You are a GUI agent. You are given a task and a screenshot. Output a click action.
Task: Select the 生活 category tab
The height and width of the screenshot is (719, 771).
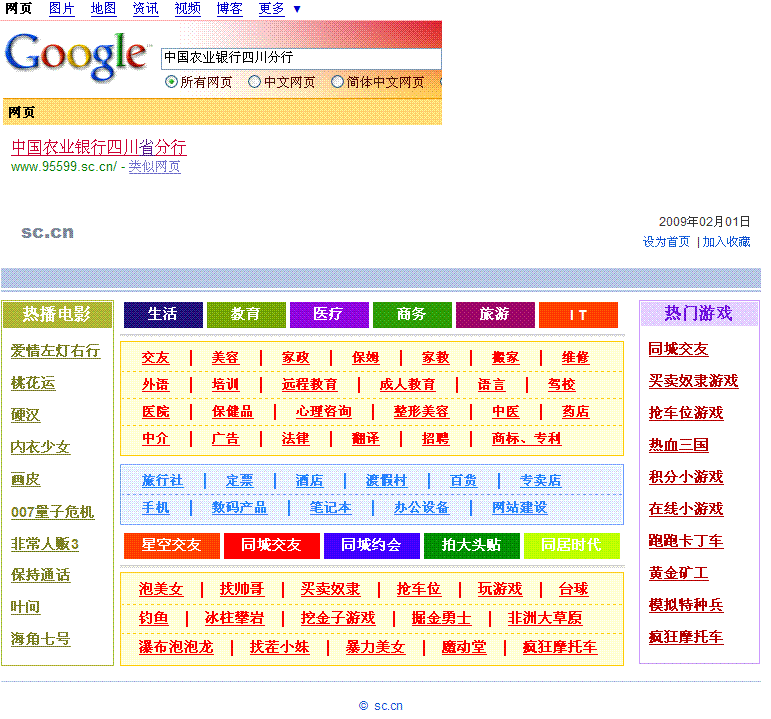click(x=163, y=315)
